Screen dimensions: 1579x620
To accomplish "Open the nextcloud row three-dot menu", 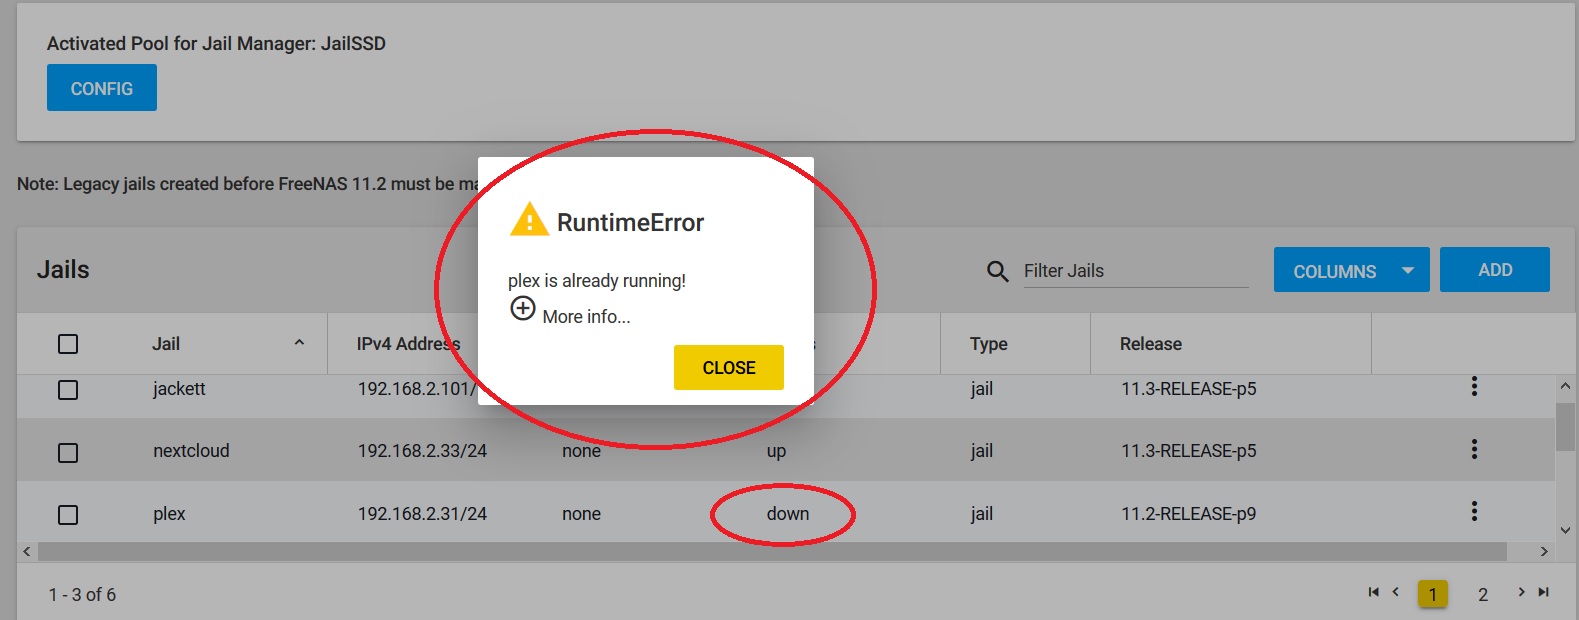I will (x=1474, y=449).
